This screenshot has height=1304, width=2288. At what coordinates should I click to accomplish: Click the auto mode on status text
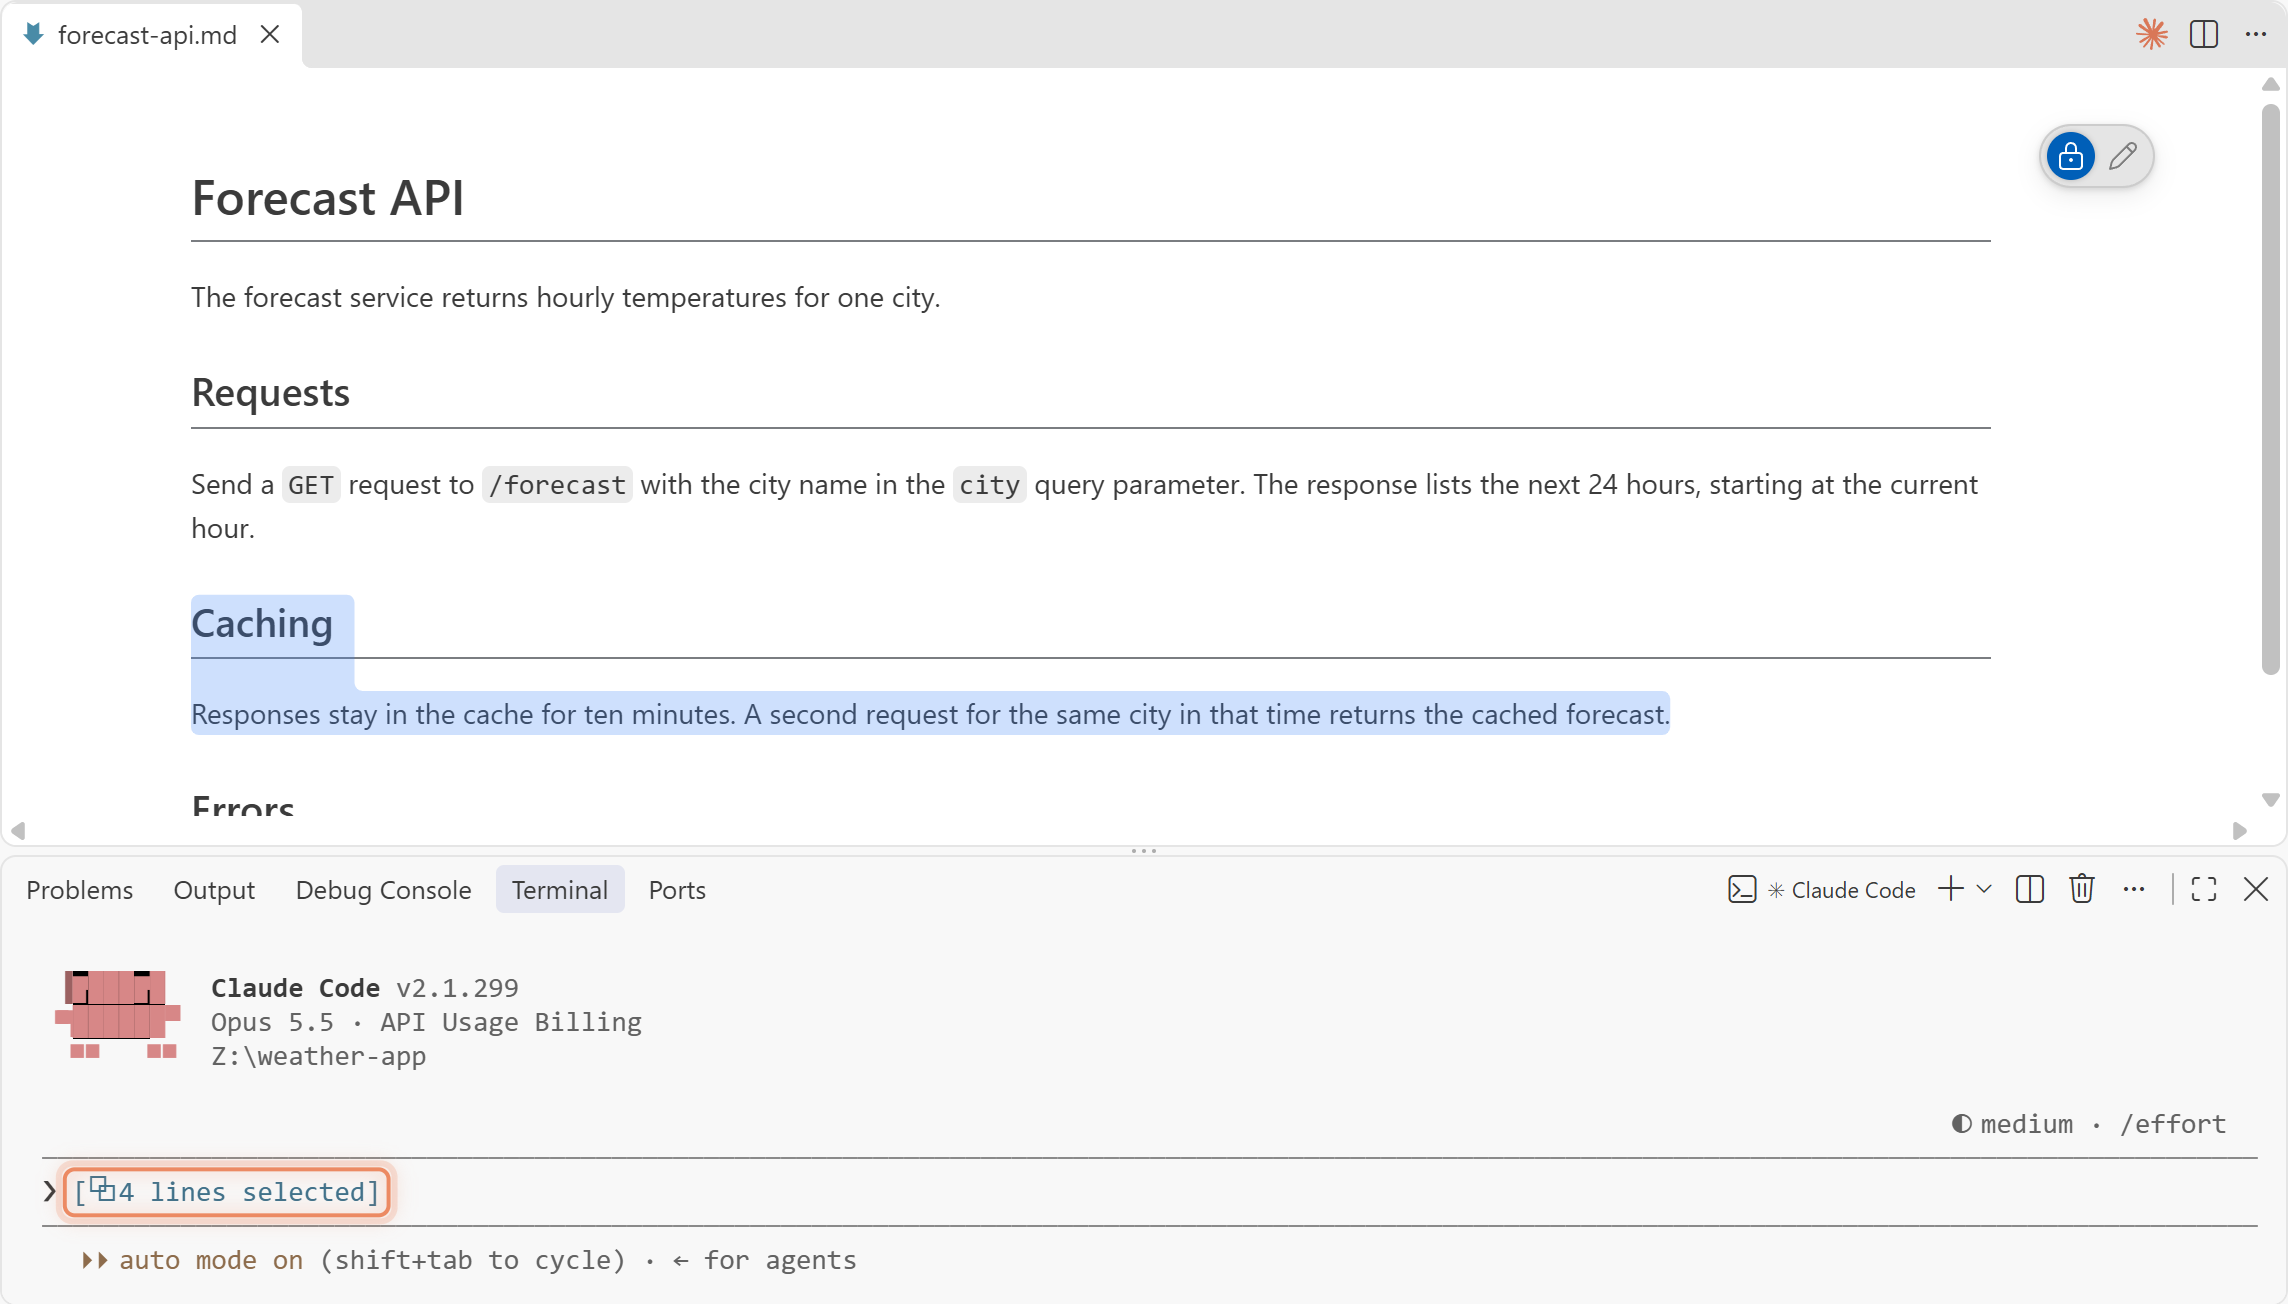(211, 1260)
